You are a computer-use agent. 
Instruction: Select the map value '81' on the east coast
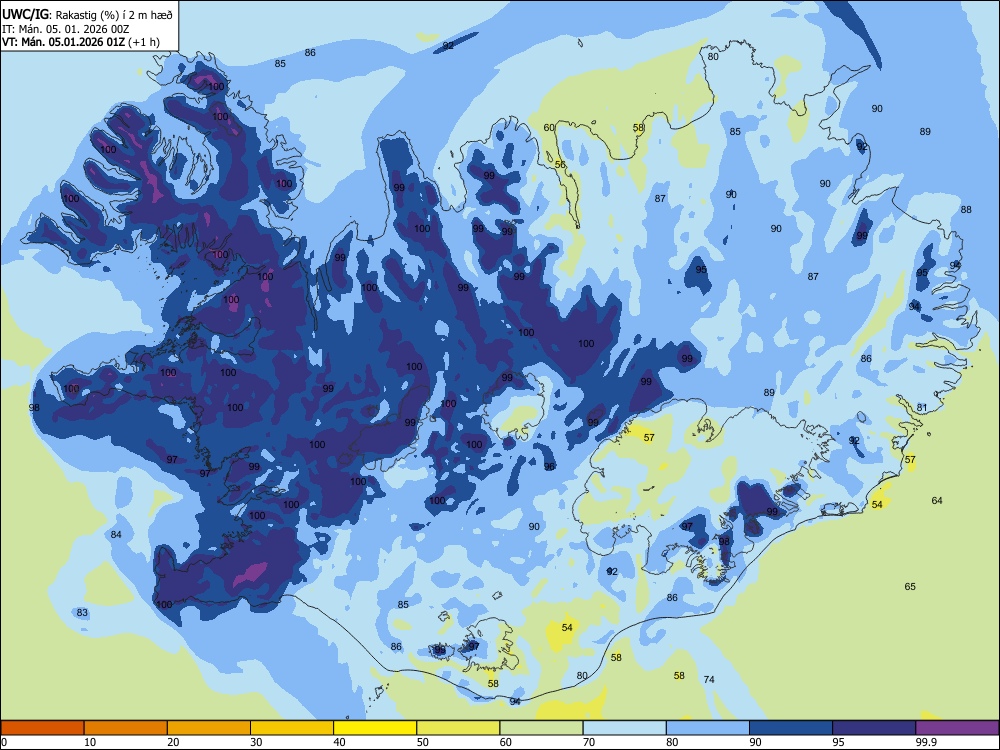pos(922,408)
